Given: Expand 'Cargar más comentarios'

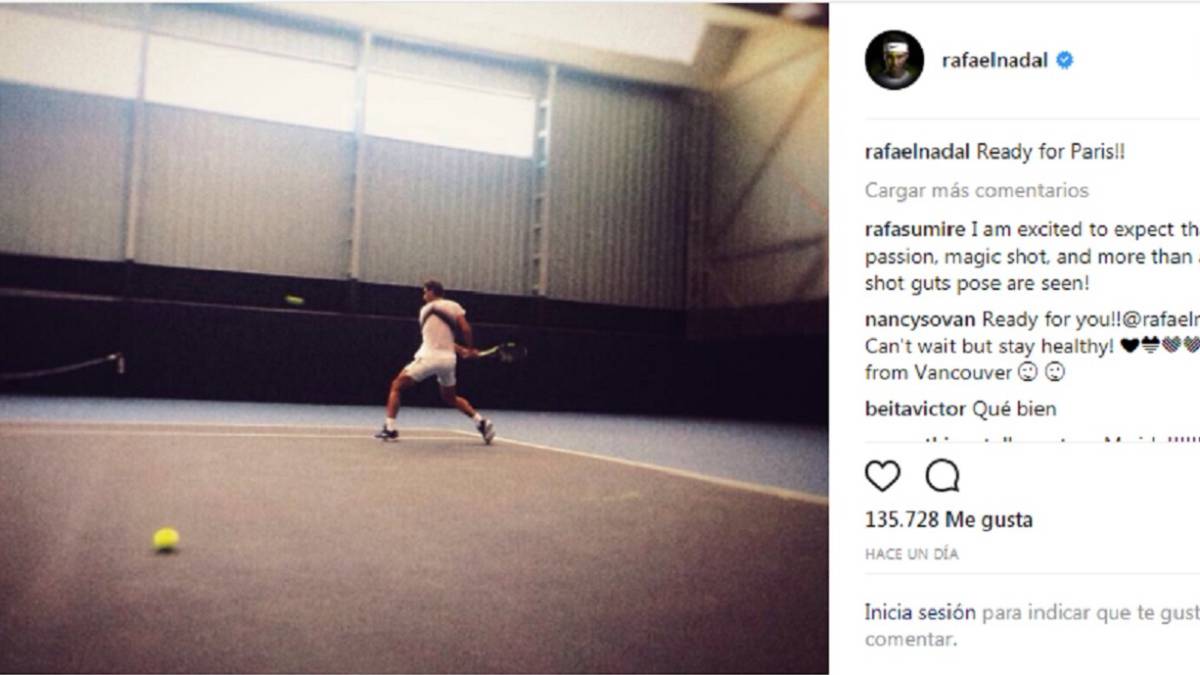Looking at the screenshot, I should 977,190.
